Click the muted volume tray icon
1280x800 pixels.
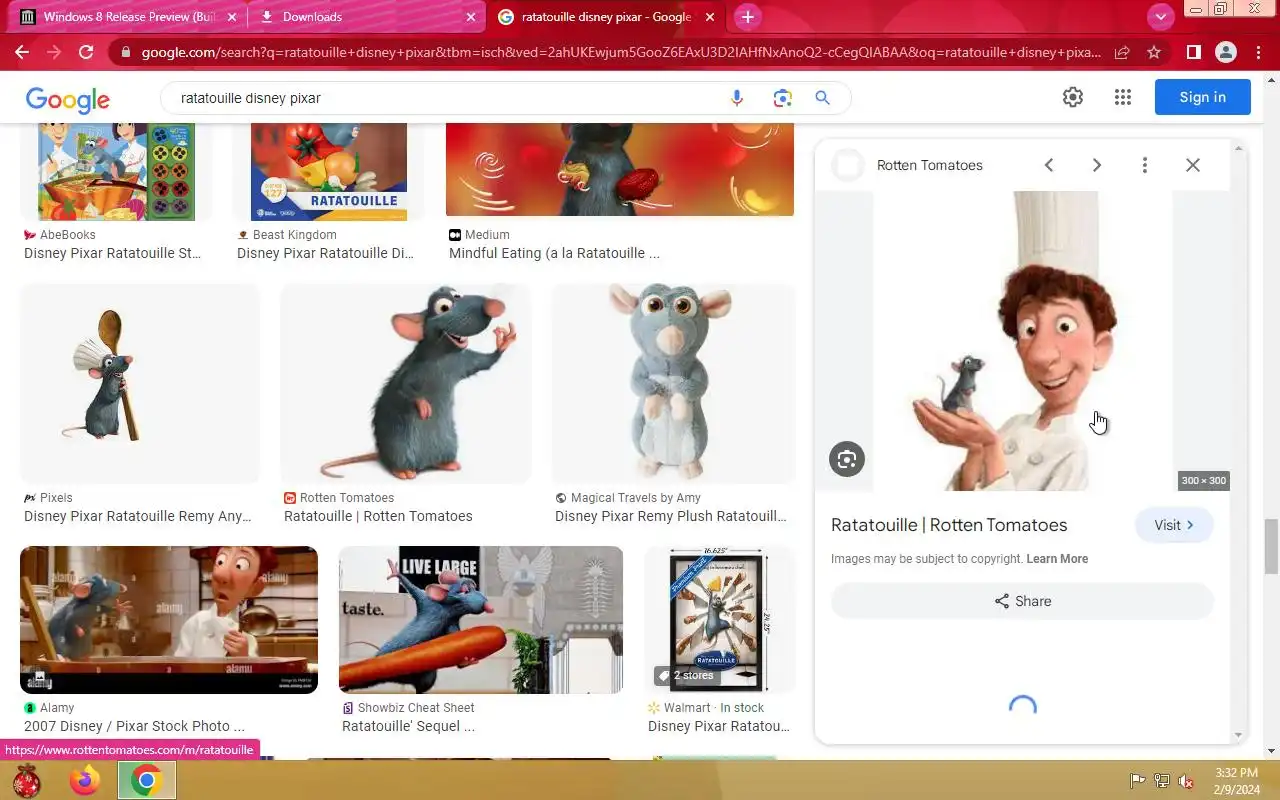coord(1186,781)
